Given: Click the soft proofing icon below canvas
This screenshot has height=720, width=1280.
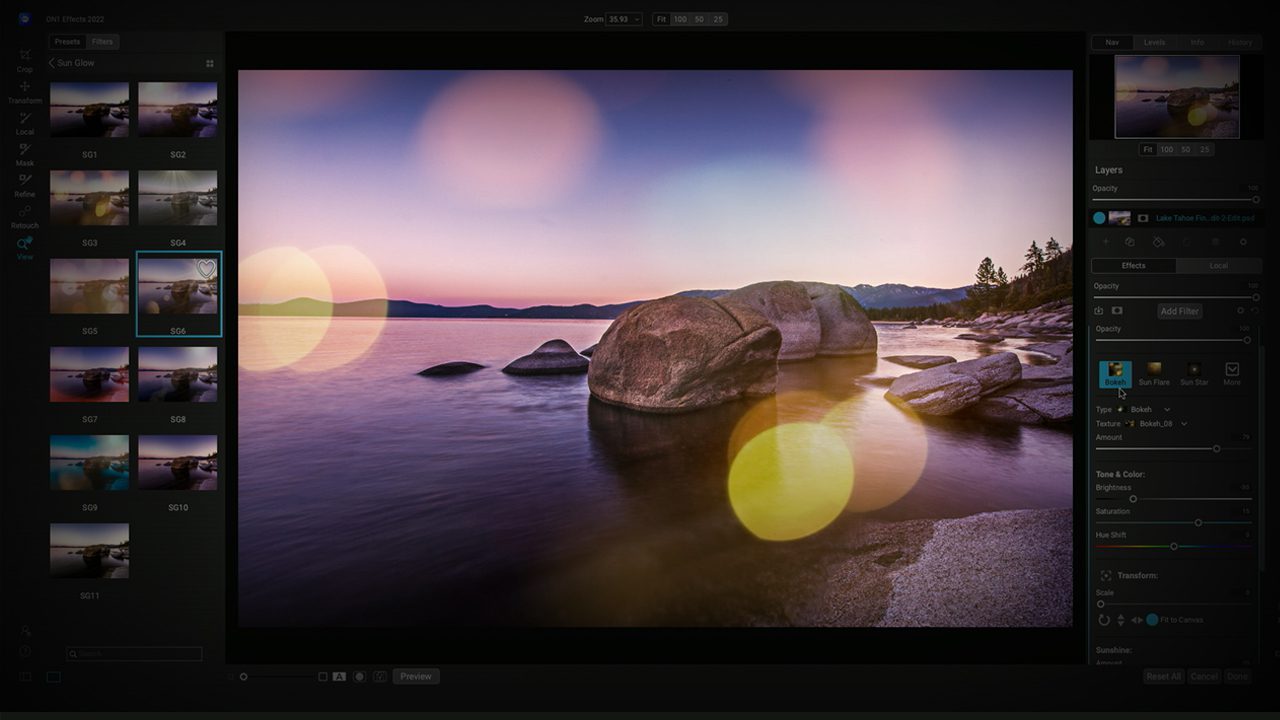Looking at the screenshot, I should [380, 677].
